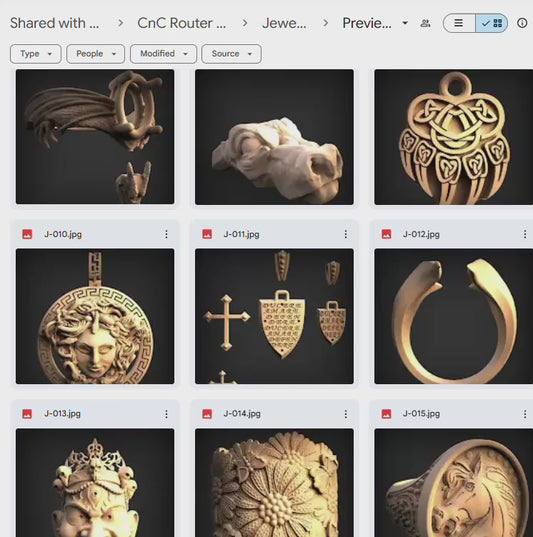
Task: Open the open ring band thumbnail
Action: [x=454, y=316]
